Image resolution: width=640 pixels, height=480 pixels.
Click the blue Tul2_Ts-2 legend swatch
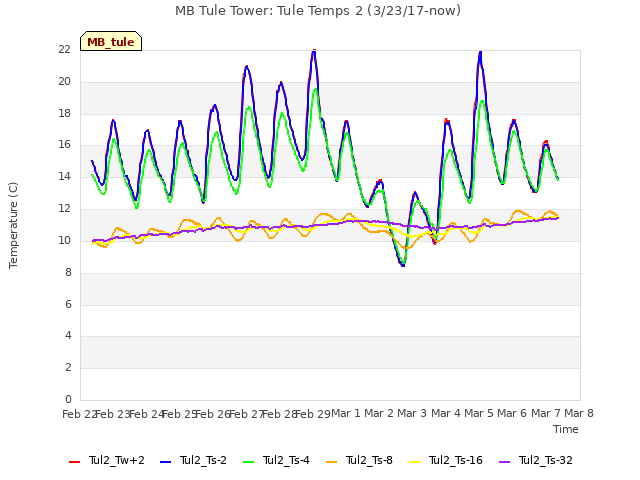pyautogui.click(x=165, y=462)
